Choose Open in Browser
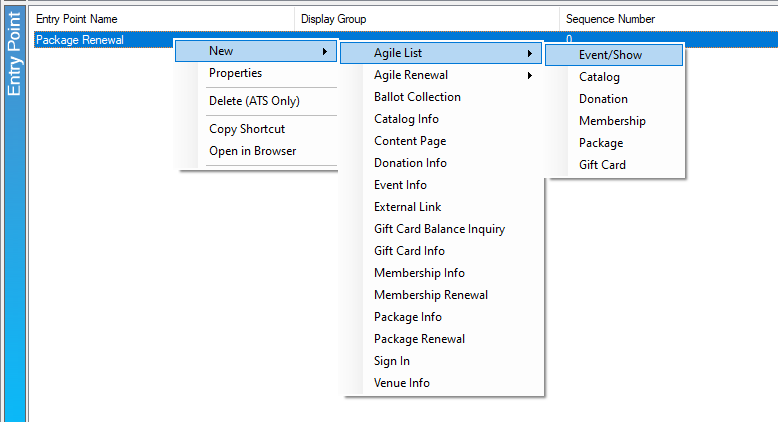This screenshot has height=422, width=778. [x=256, y=151]
